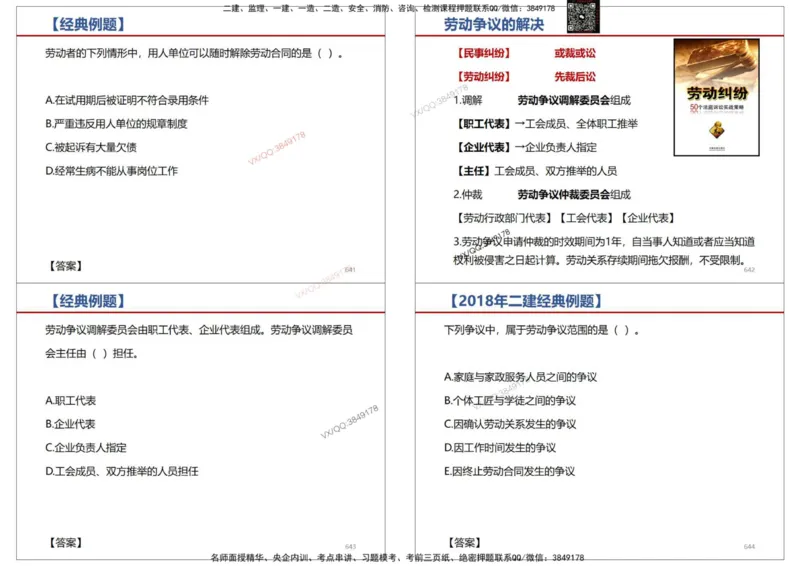Select option A.在试用期后被证明不符合录用条件

(x=127, y=100)
